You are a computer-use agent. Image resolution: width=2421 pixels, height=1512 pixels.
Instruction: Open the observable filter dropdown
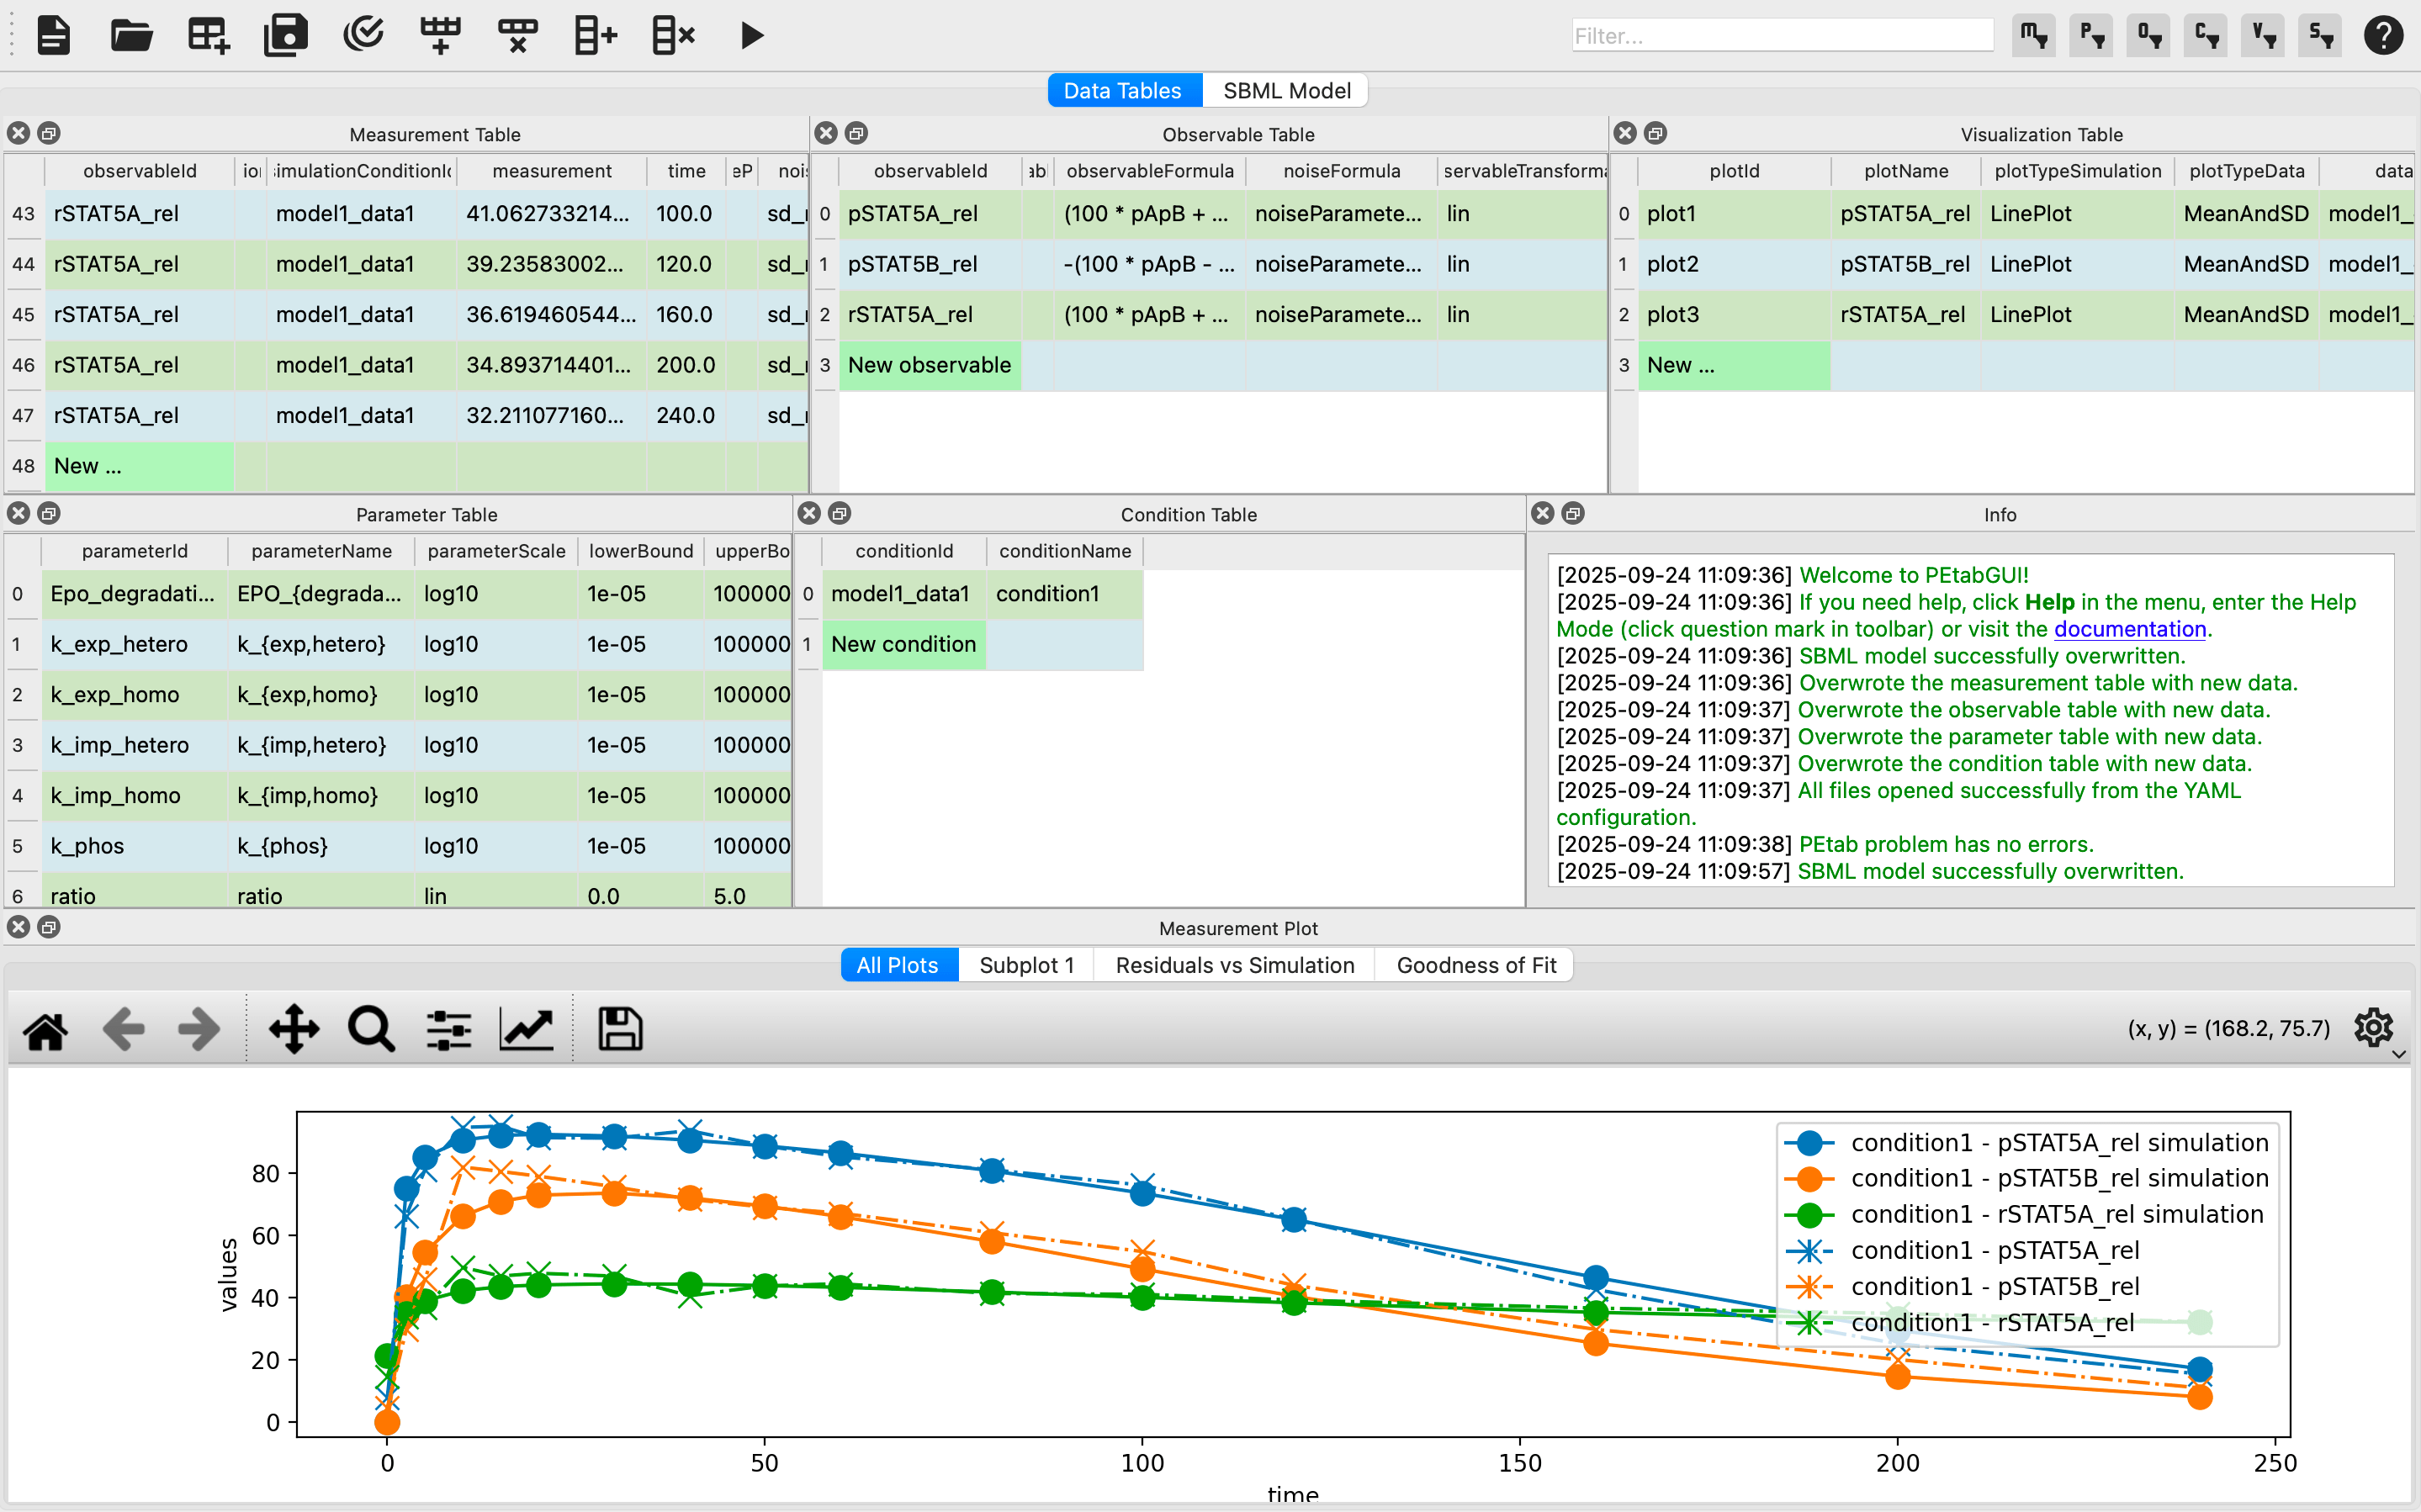[x=2148, y=35]
